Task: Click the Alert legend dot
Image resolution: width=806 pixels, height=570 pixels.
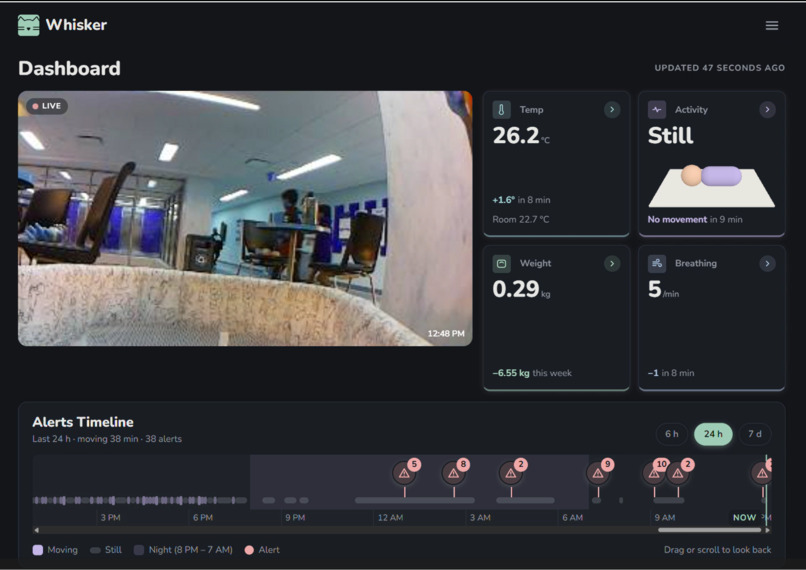Action: click(x=249, y=550)
